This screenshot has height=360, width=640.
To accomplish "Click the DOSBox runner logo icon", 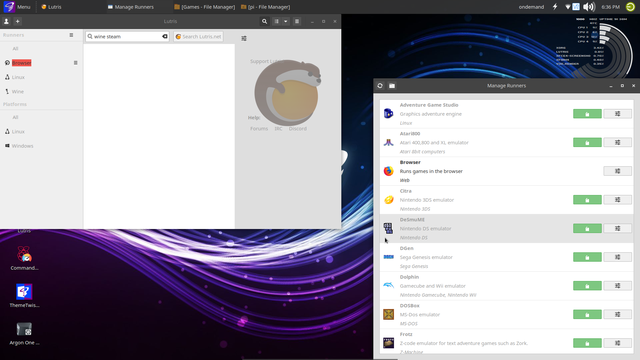I will click(389, 314).
